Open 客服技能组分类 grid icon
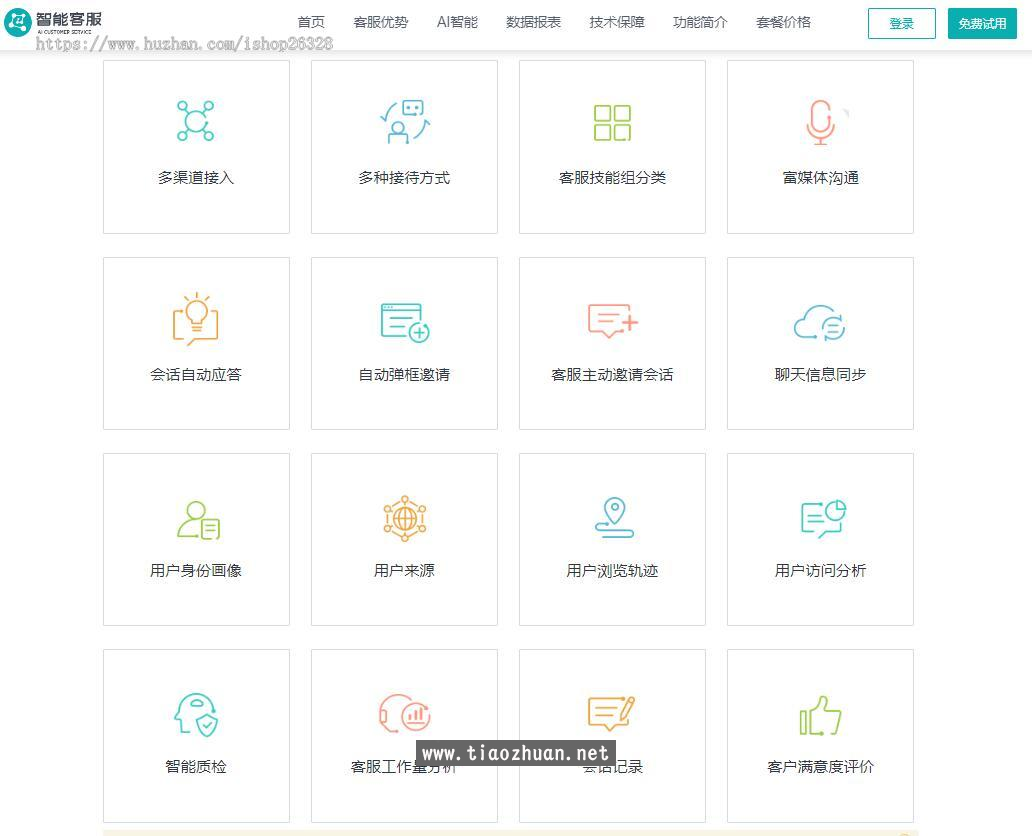Screen dimensions: 1032x836 [x=612, y=119]
